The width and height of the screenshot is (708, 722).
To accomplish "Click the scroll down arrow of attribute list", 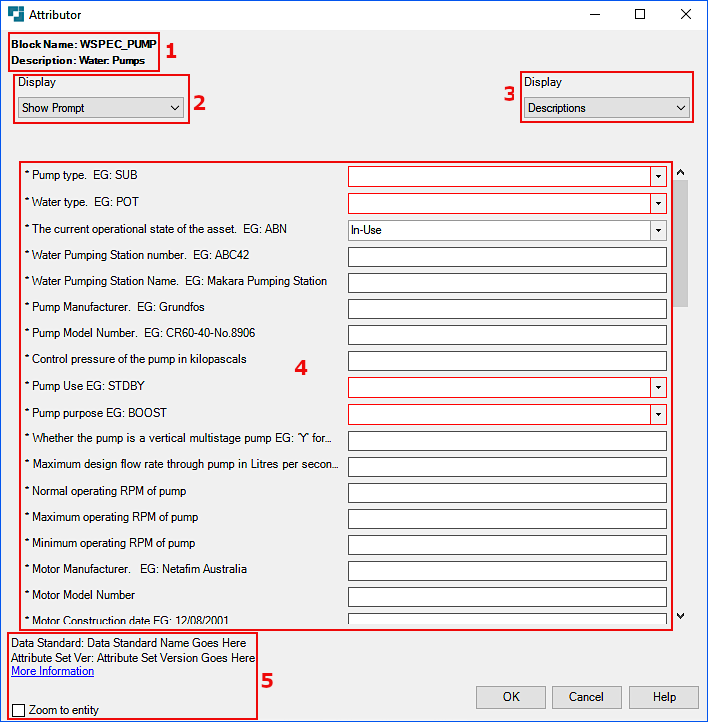I will (681, 617).
